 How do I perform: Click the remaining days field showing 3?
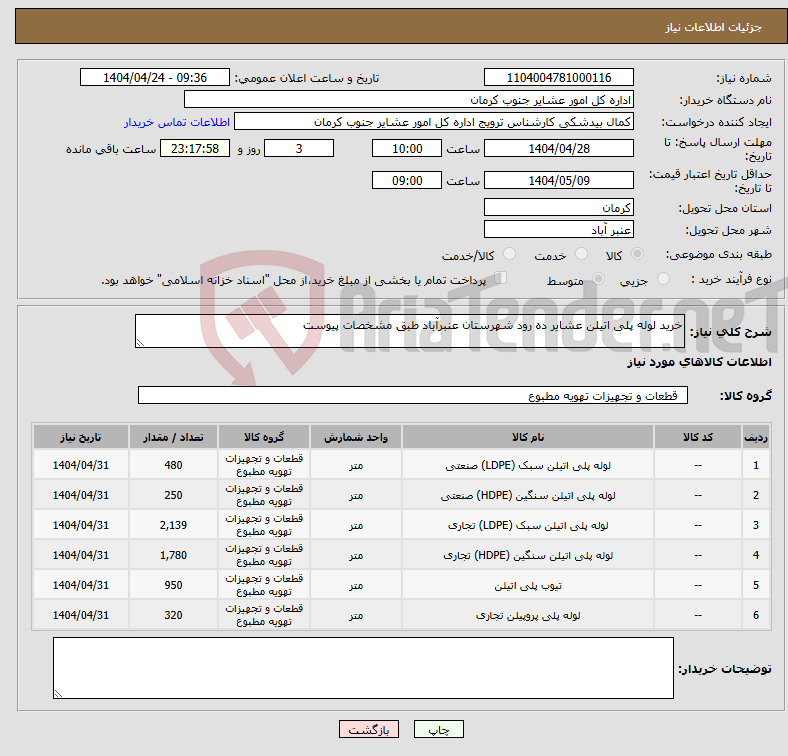pyautogui.click(x=299, y=148)
